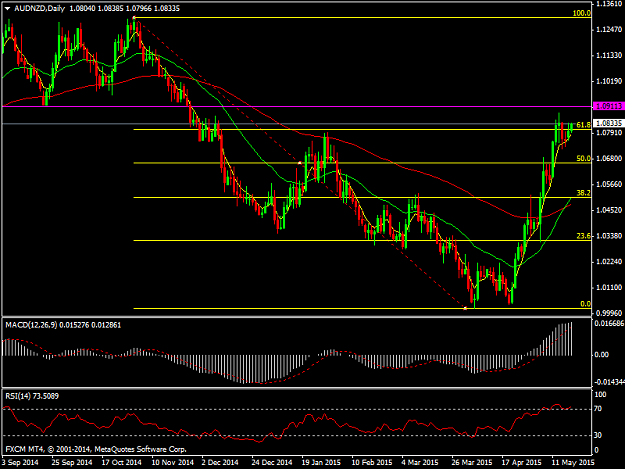Select the 17 Oct 2014 date label
The image size is (625, 469).
[x=122, y=463]
